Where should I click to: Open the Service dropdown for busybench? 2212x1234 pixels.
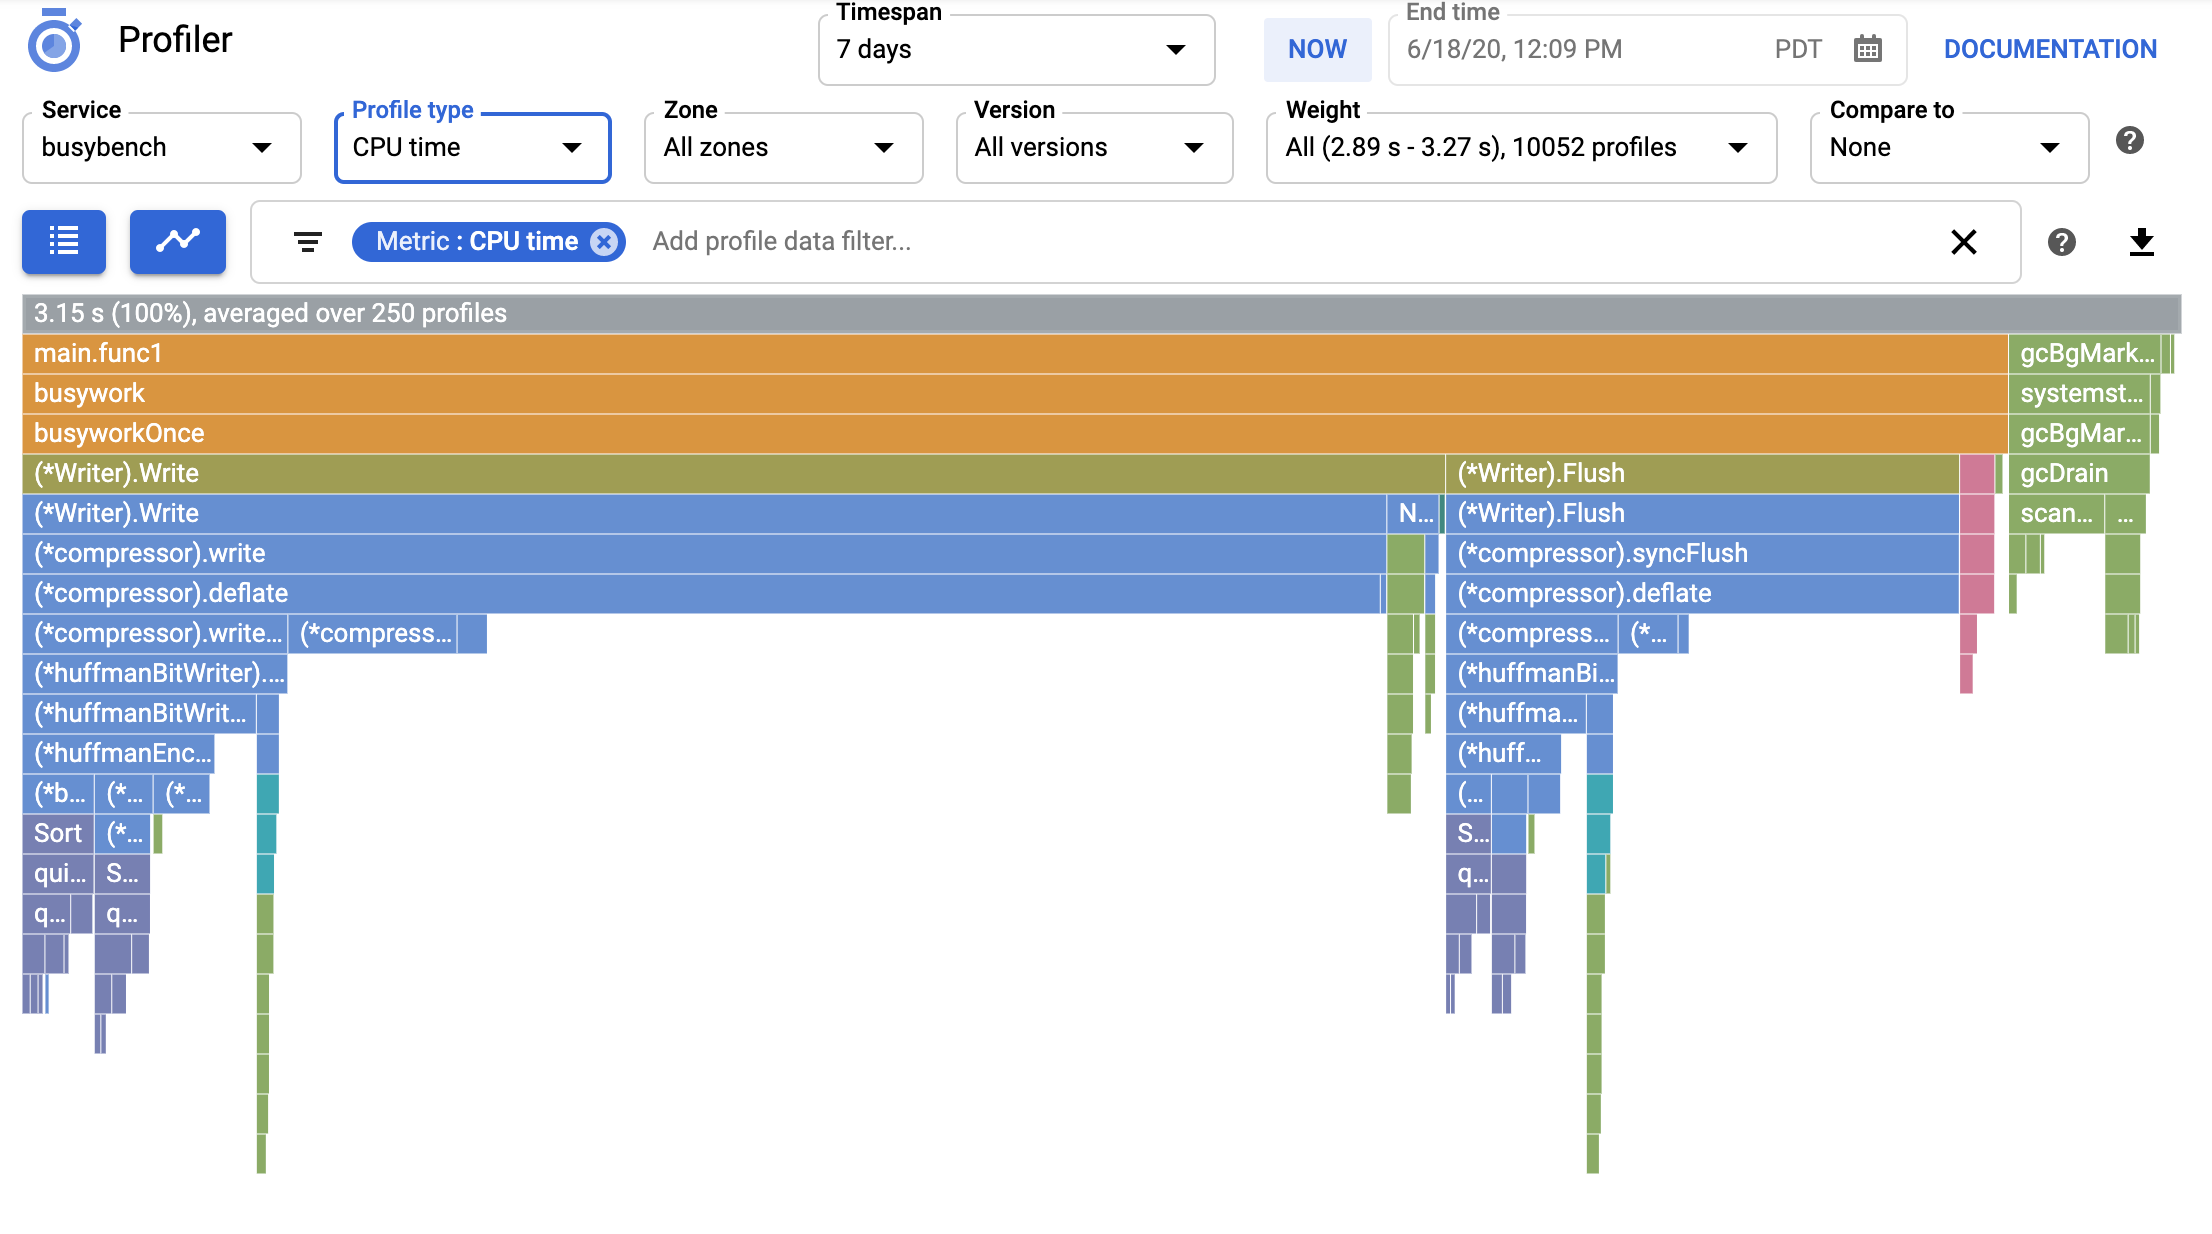coord(158,147)
